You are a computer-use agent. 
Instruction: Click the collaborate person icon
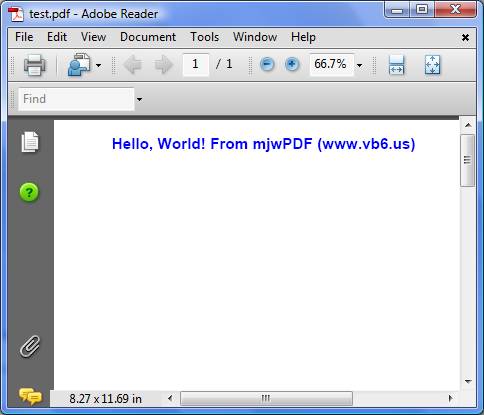click(x=79, y=65)
